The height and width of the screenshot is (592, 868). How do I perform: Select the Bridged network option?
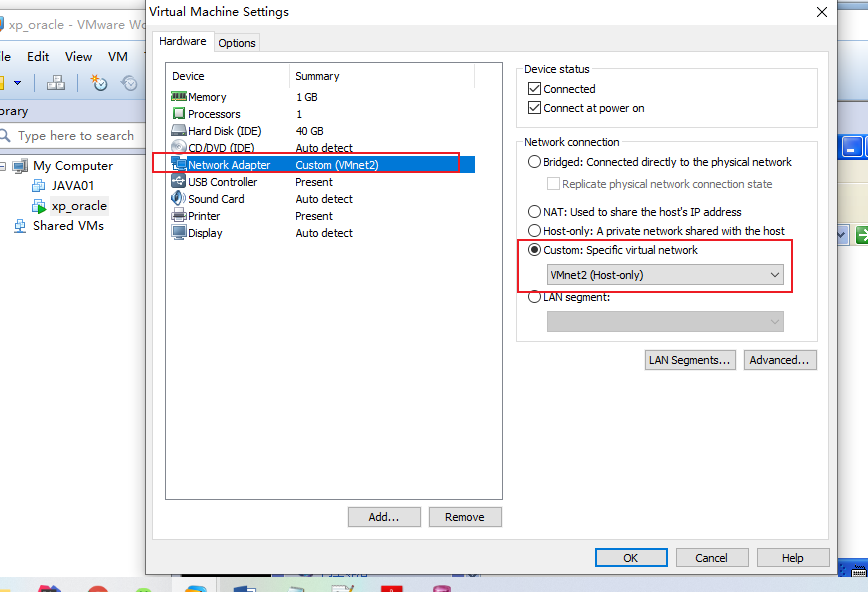pos(534,162)
